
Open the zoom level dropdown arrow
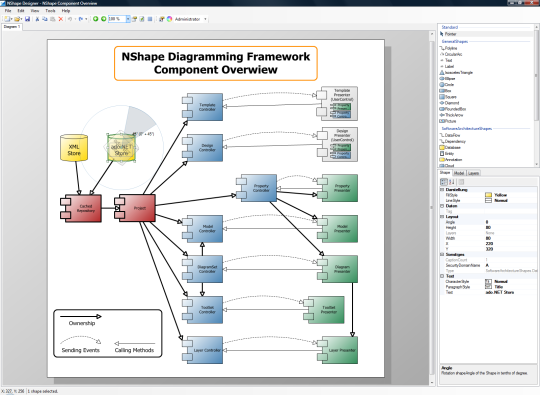coord(128,19)
